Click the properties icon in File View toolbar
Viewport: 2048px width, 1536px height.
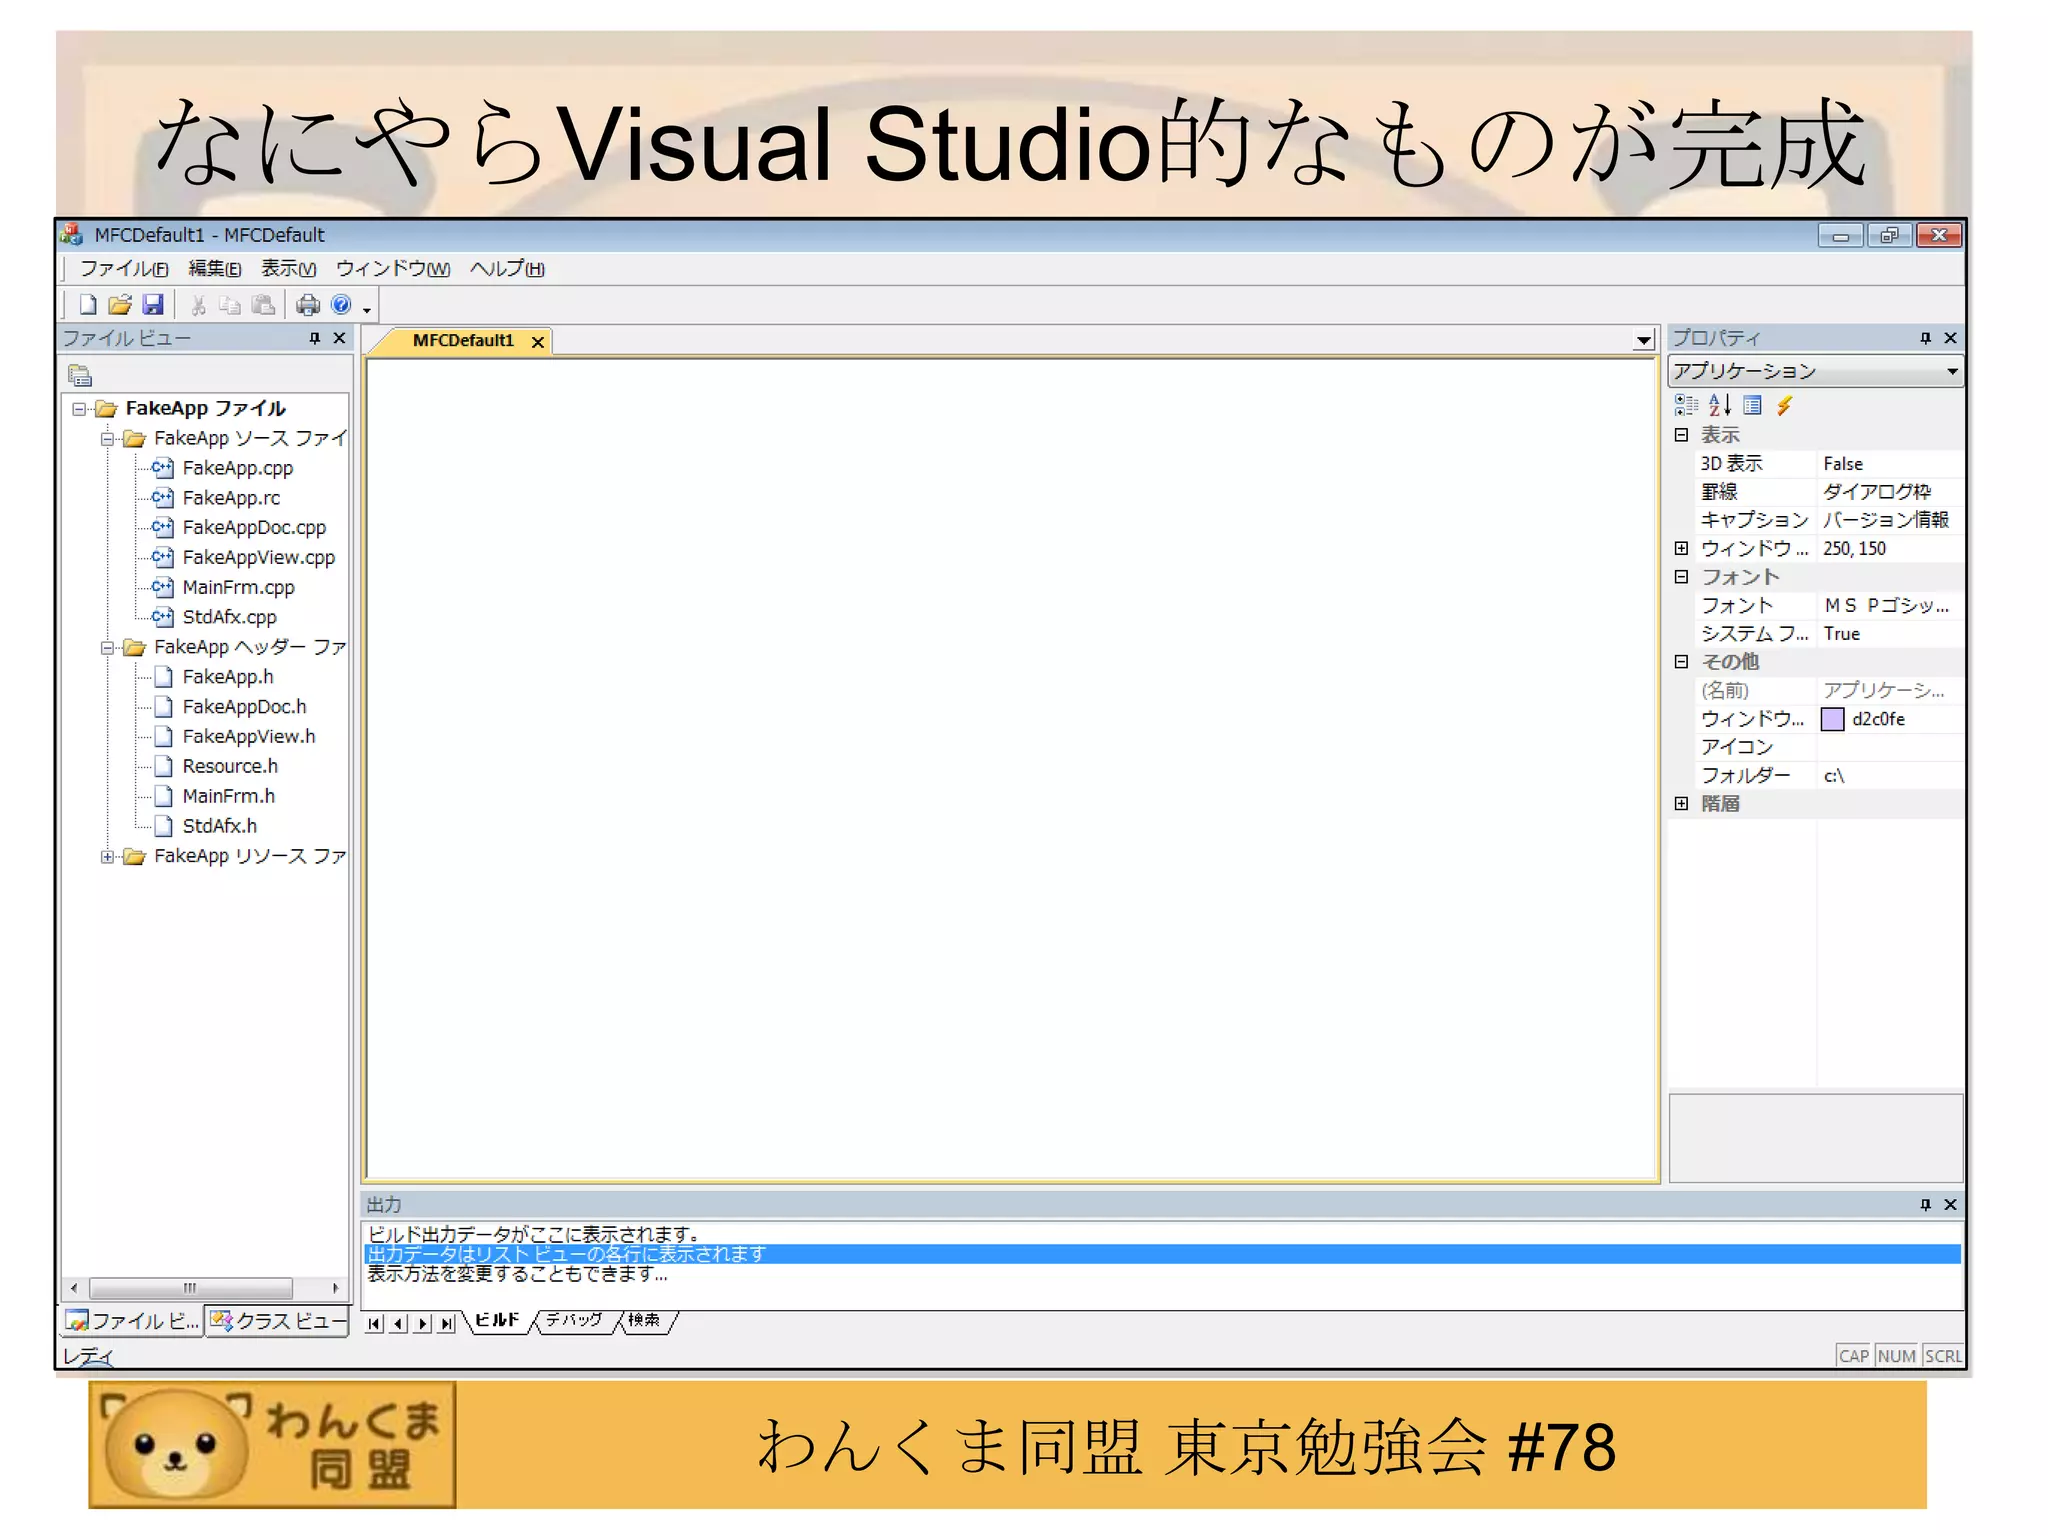[80, 376]
